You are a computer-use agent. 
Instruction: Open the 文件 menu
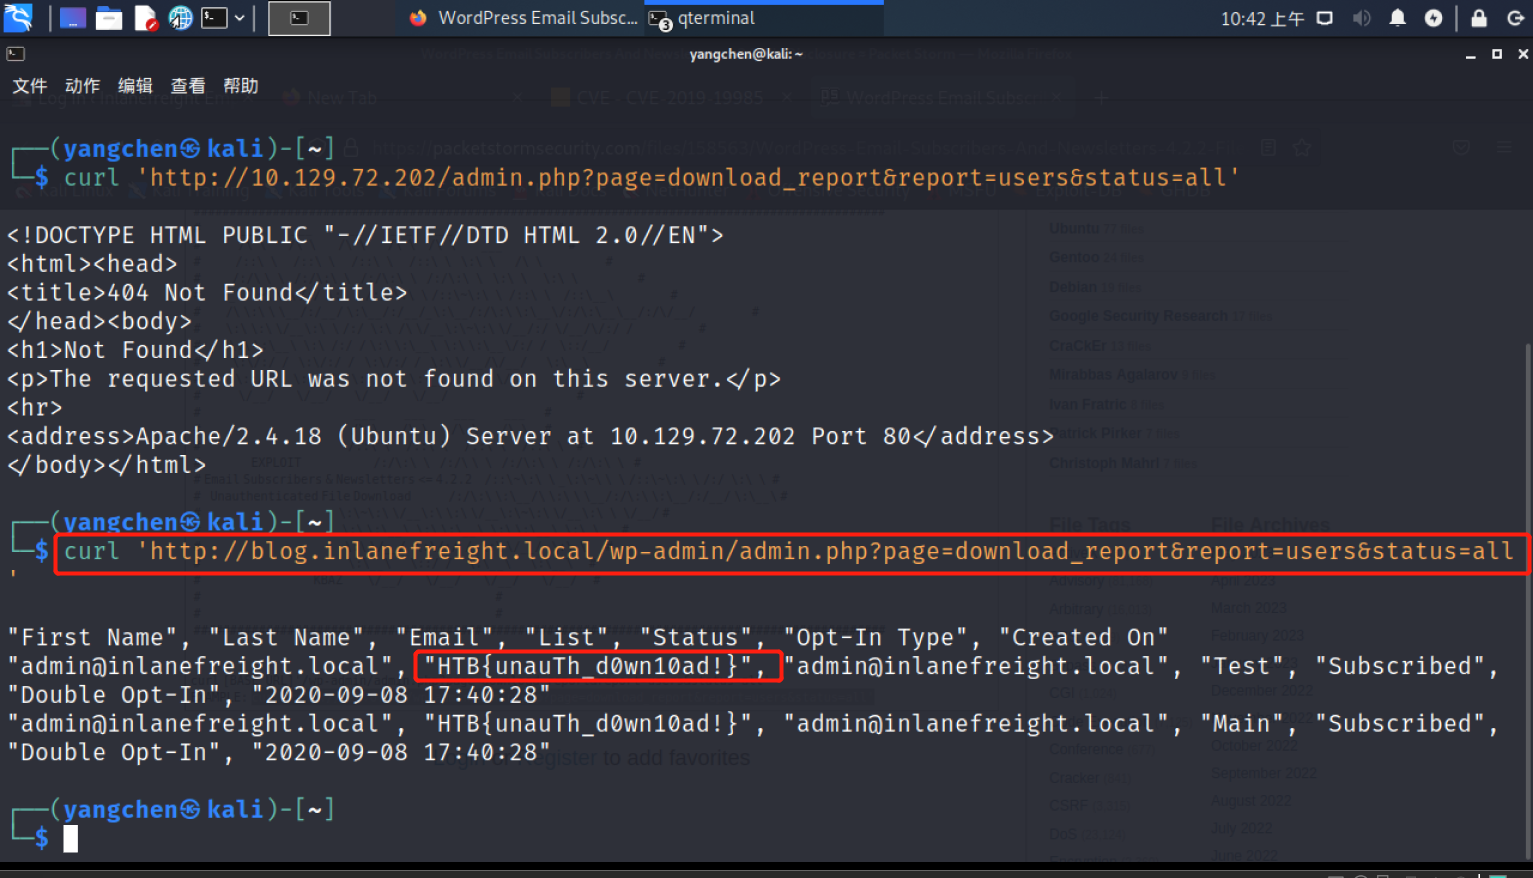30,86
